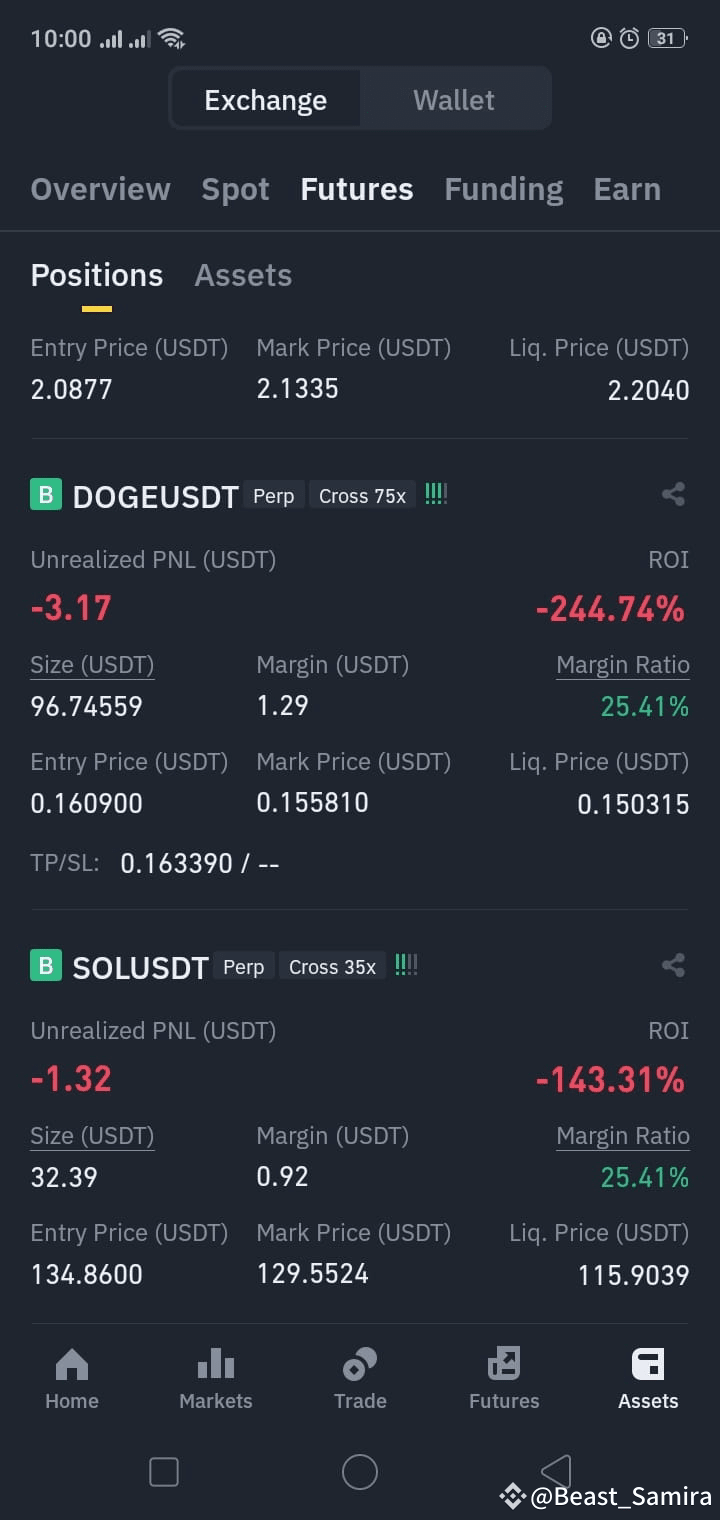Viewport: 720px width, 1520px height.
Task: Open the Trade icon in bottom bar
Action: coord(360,1364)
